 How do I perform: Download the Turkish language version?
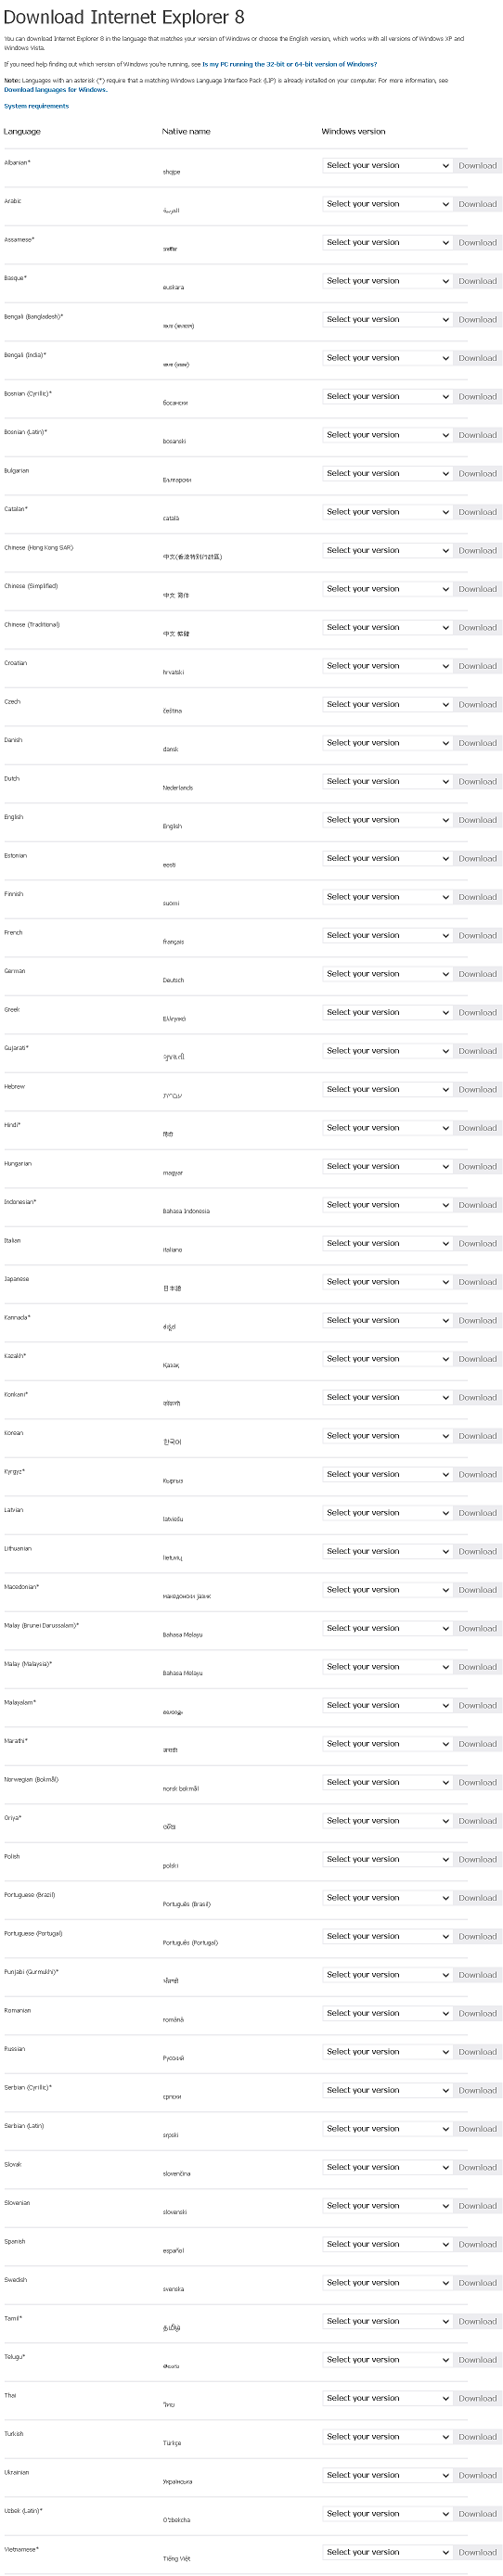click(x=477, y=2437)
